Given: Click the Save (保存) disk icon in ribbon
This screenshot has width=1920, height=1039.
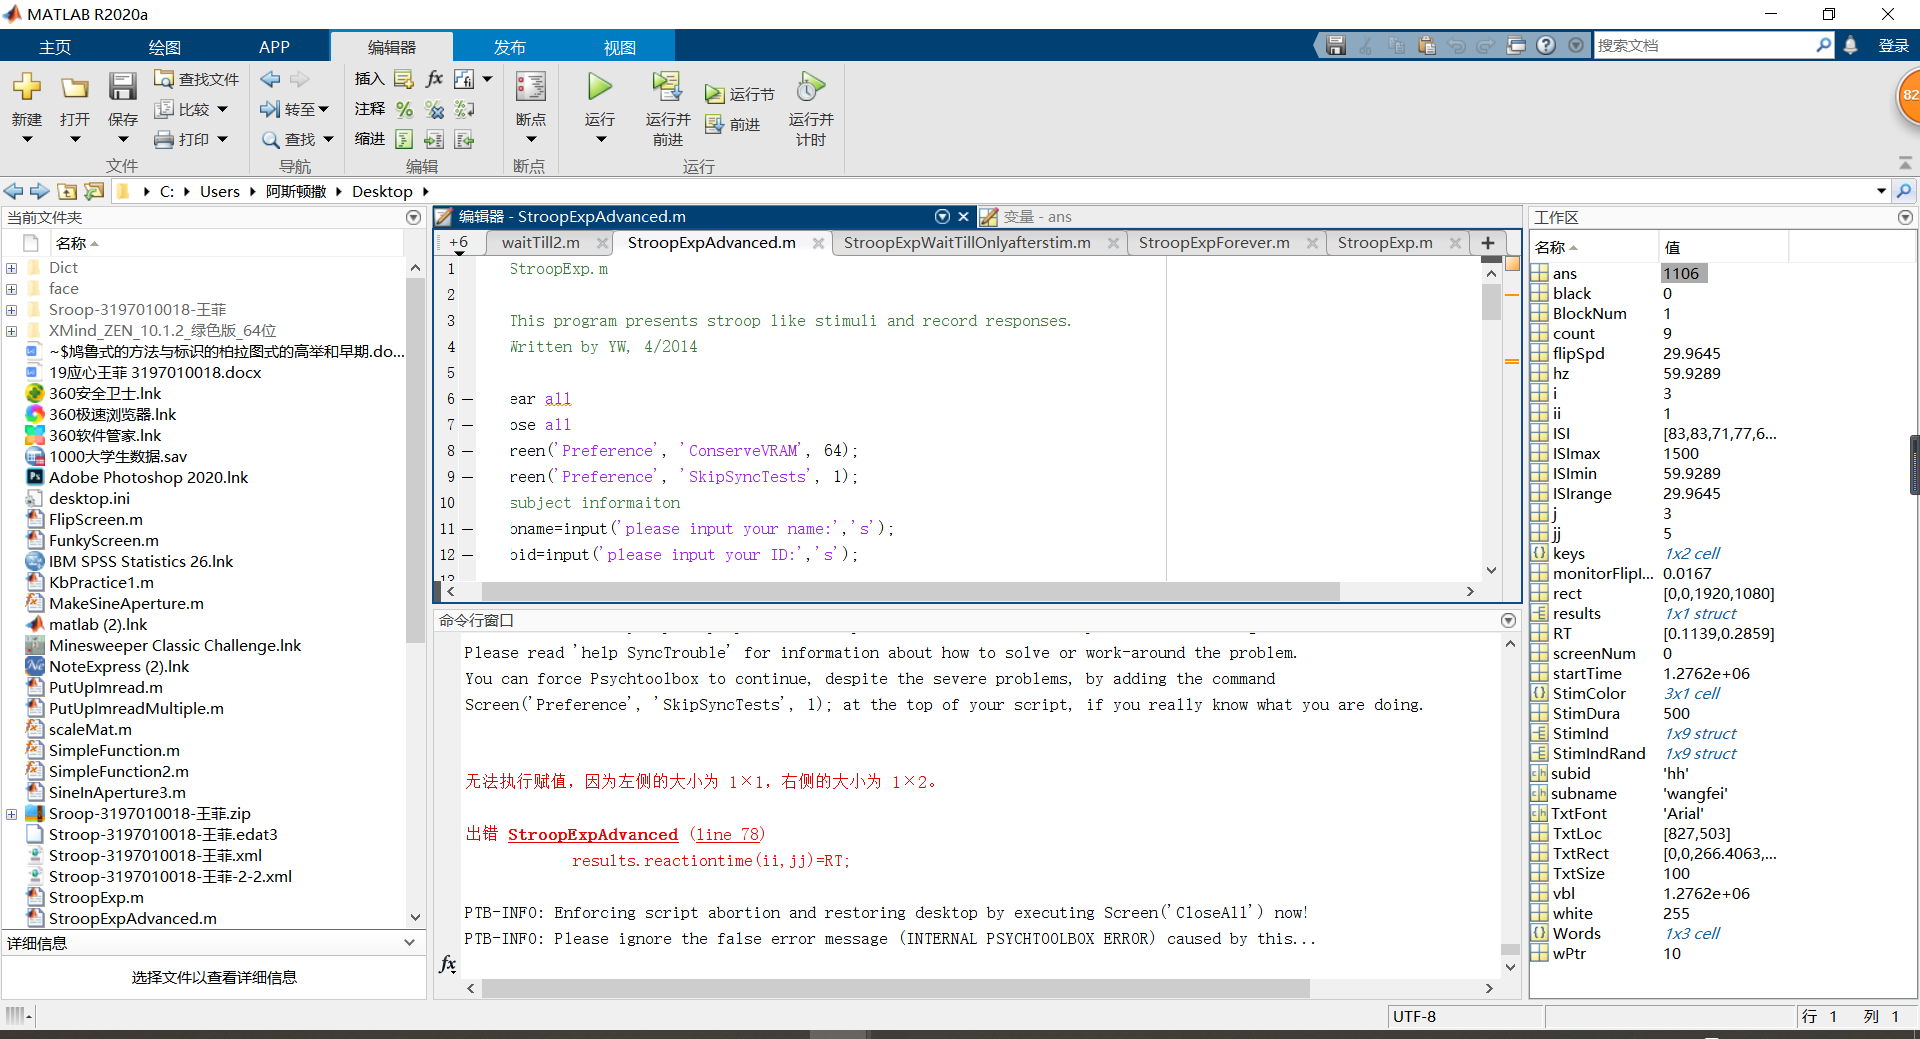Looking at the screenshot, I should 122,87.
